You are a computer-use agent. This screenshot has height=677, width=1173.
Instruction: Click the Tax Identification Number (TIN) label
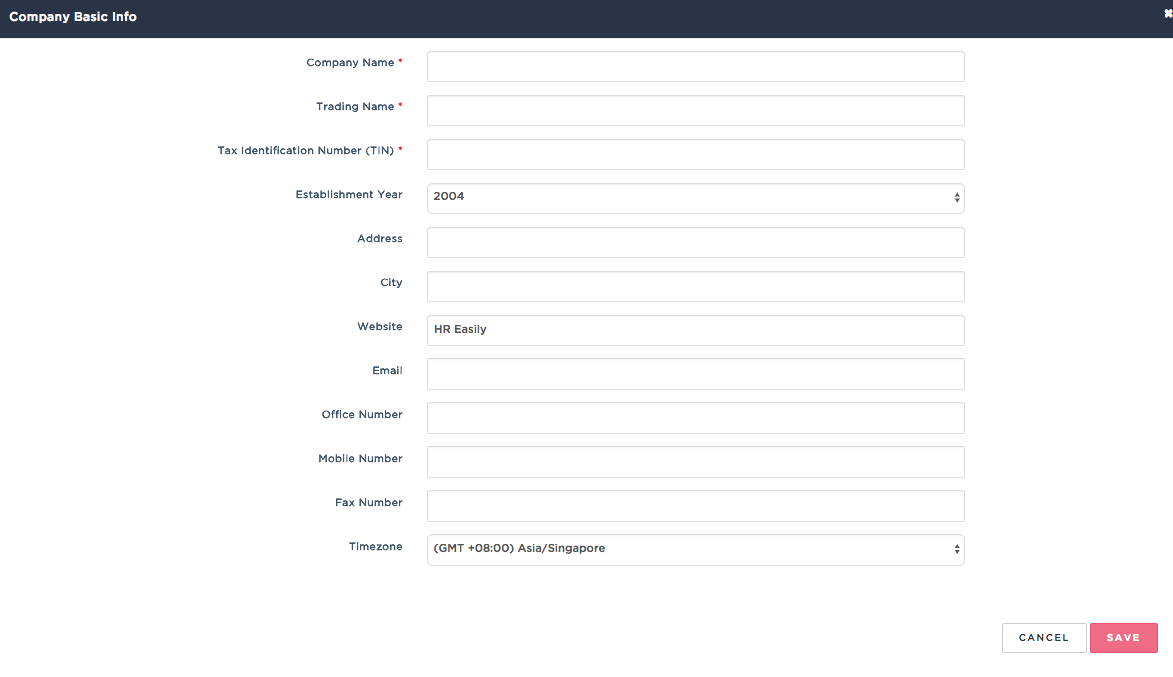coord(305,151)
